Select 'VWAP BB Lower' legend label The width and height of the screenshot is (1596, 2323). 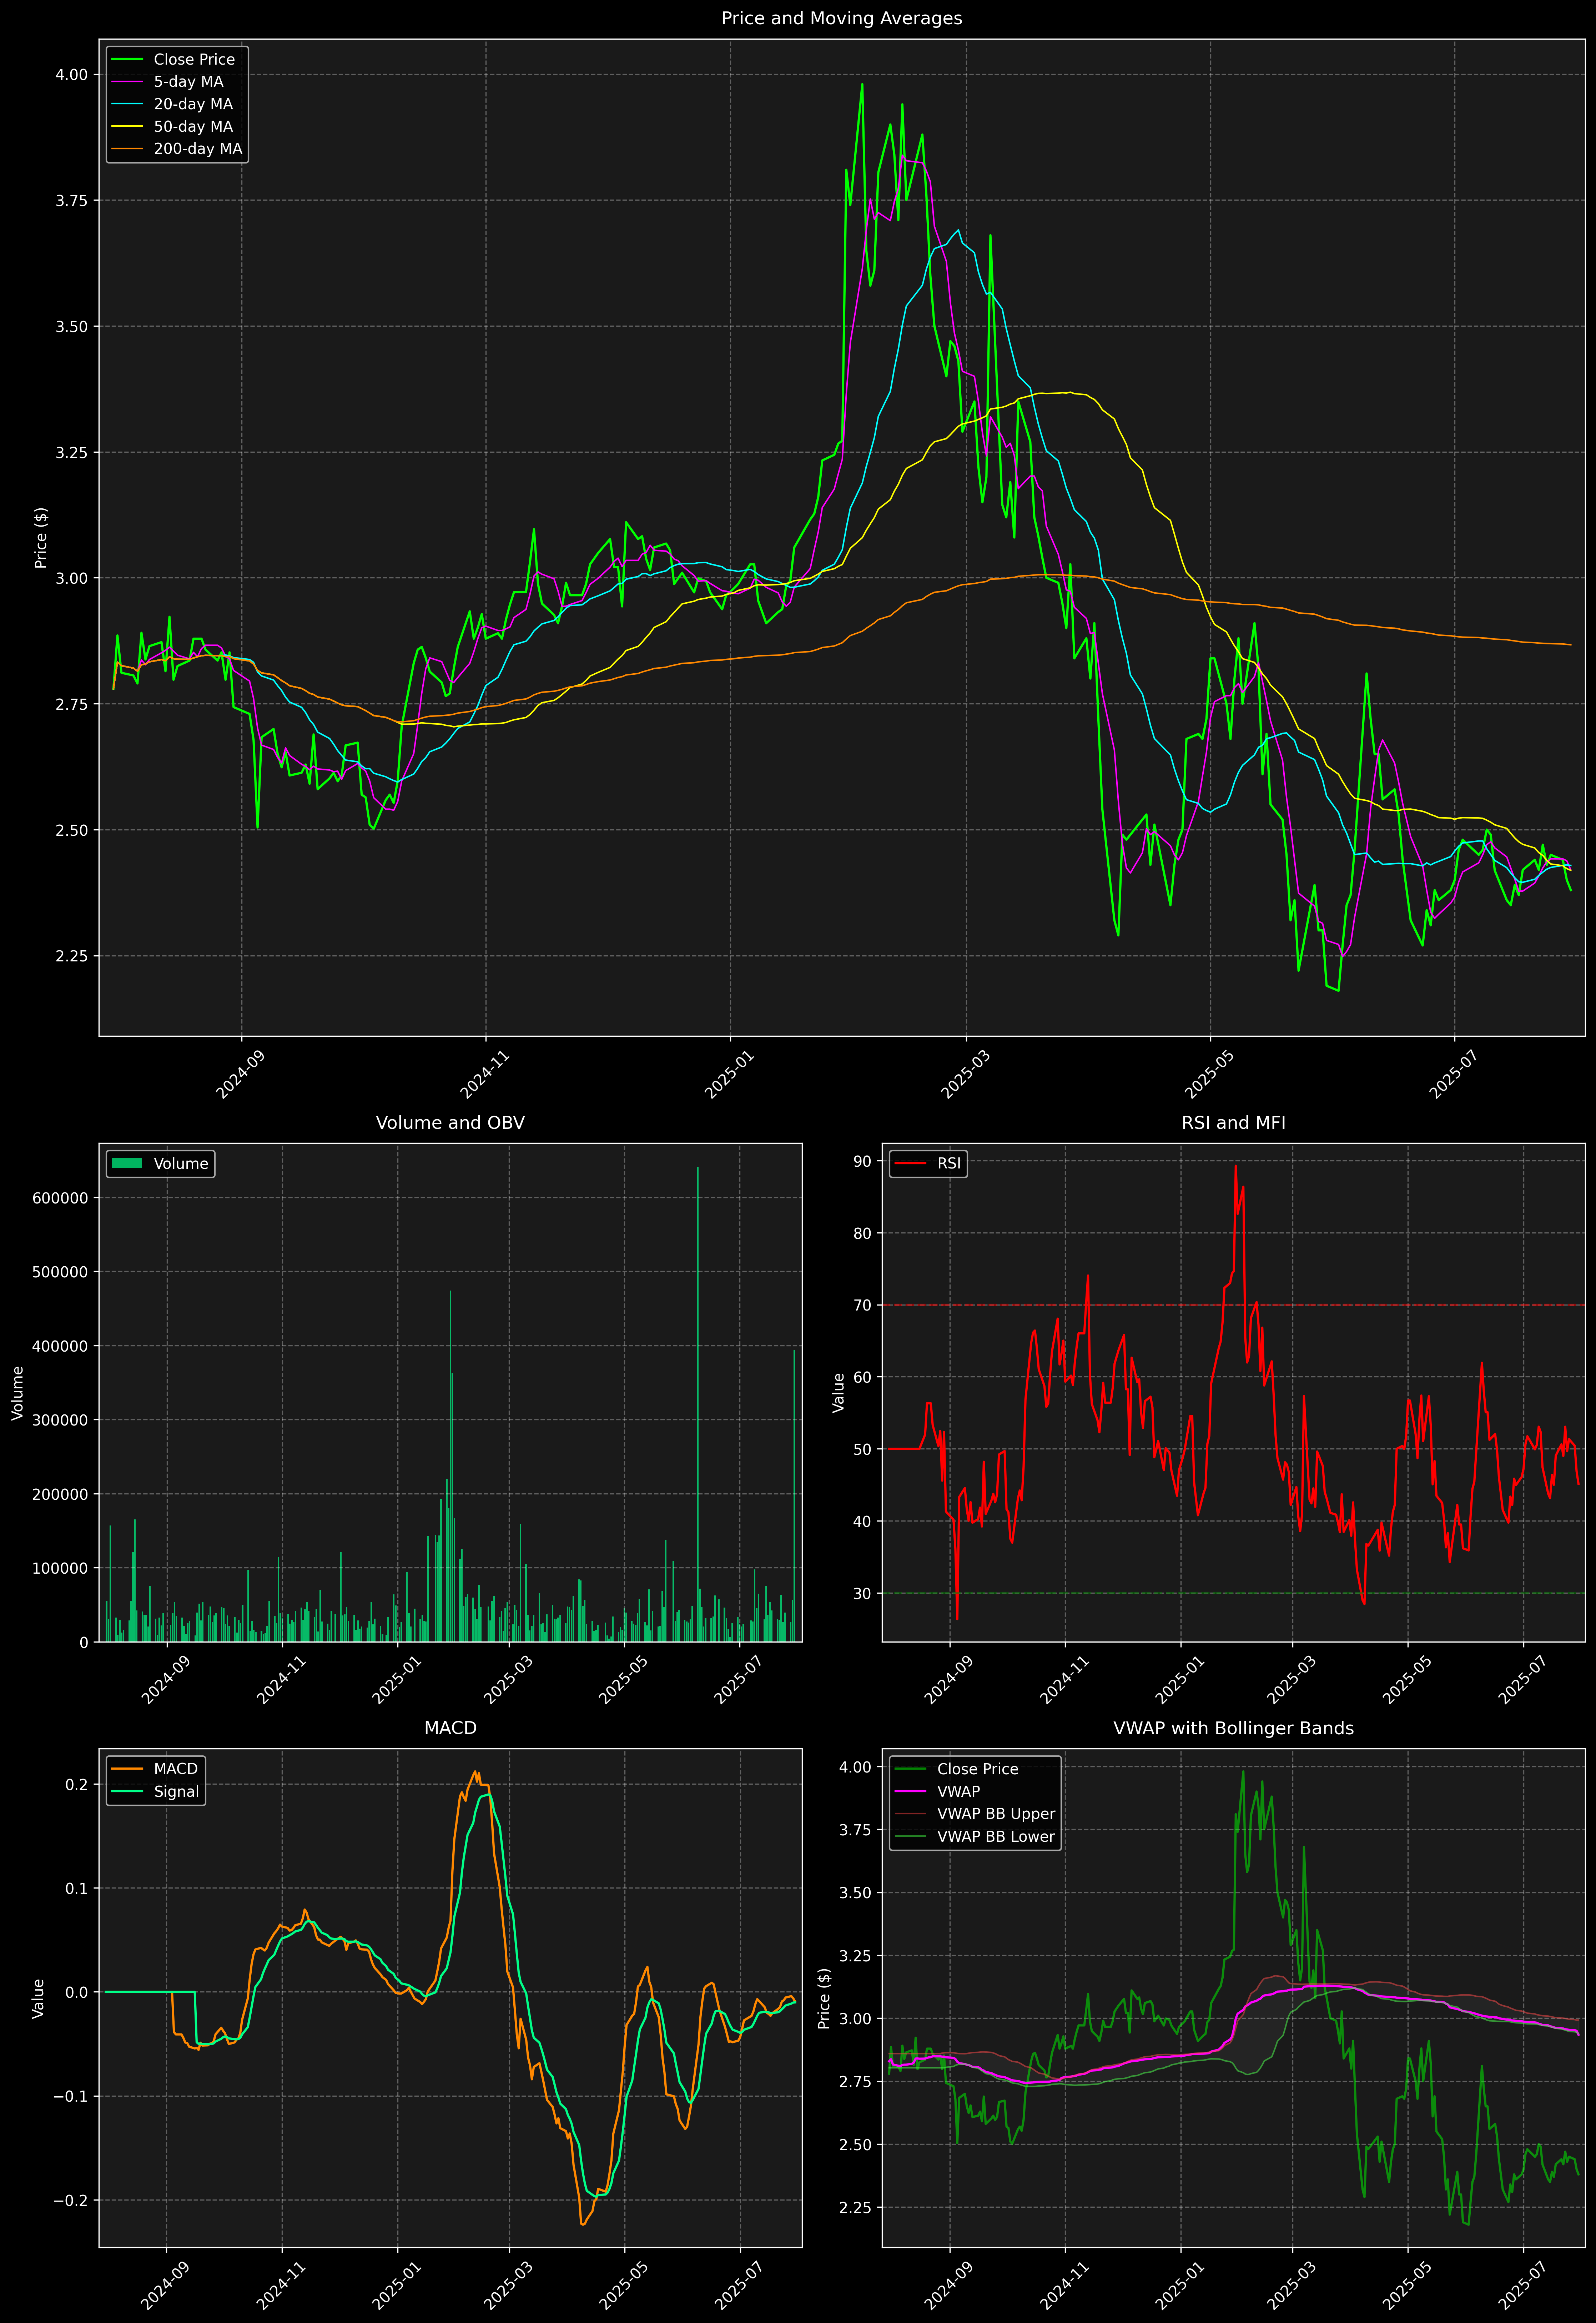[996, 1836]
